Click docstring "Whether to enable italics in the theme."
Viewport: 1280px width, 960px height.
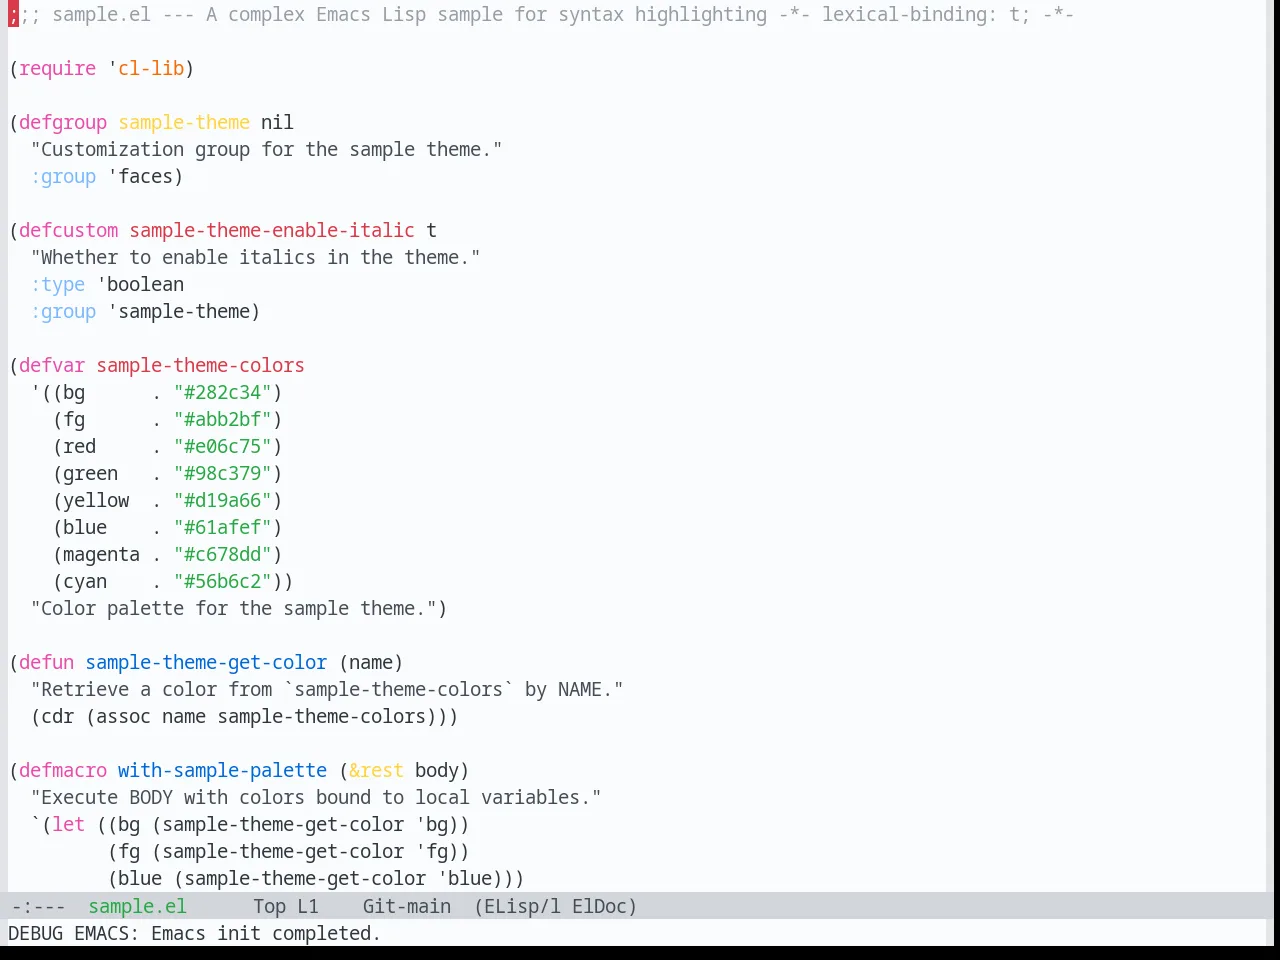click(255, 257)
